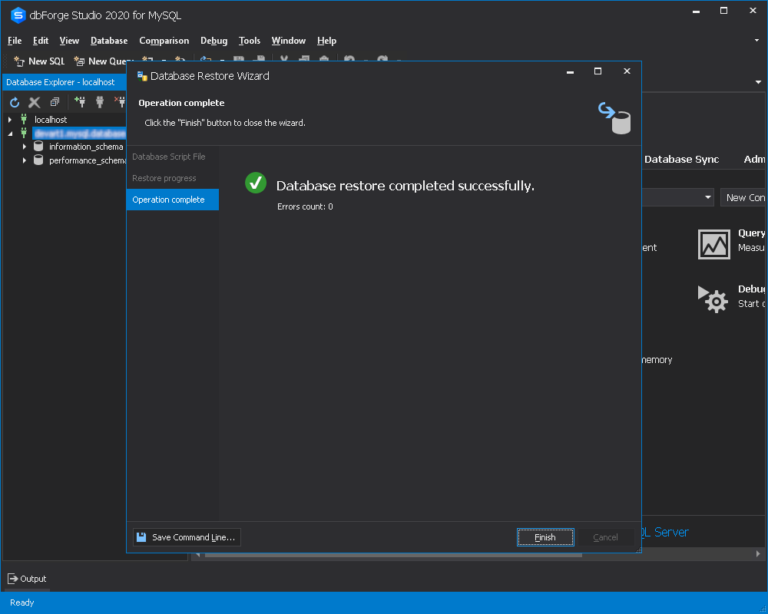This screenshot has width=768, height=614.
Task: Click the Debug gear play icon
Action: pos(713,299)
